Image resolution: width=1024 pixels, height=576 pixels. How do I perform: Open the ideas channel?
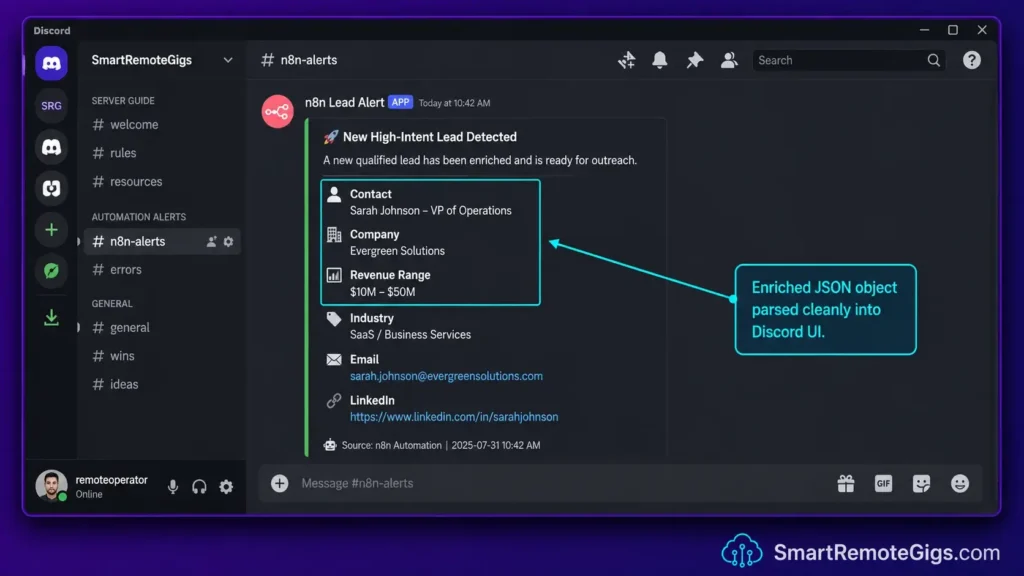pyautogui.click(x=160, y=385)
